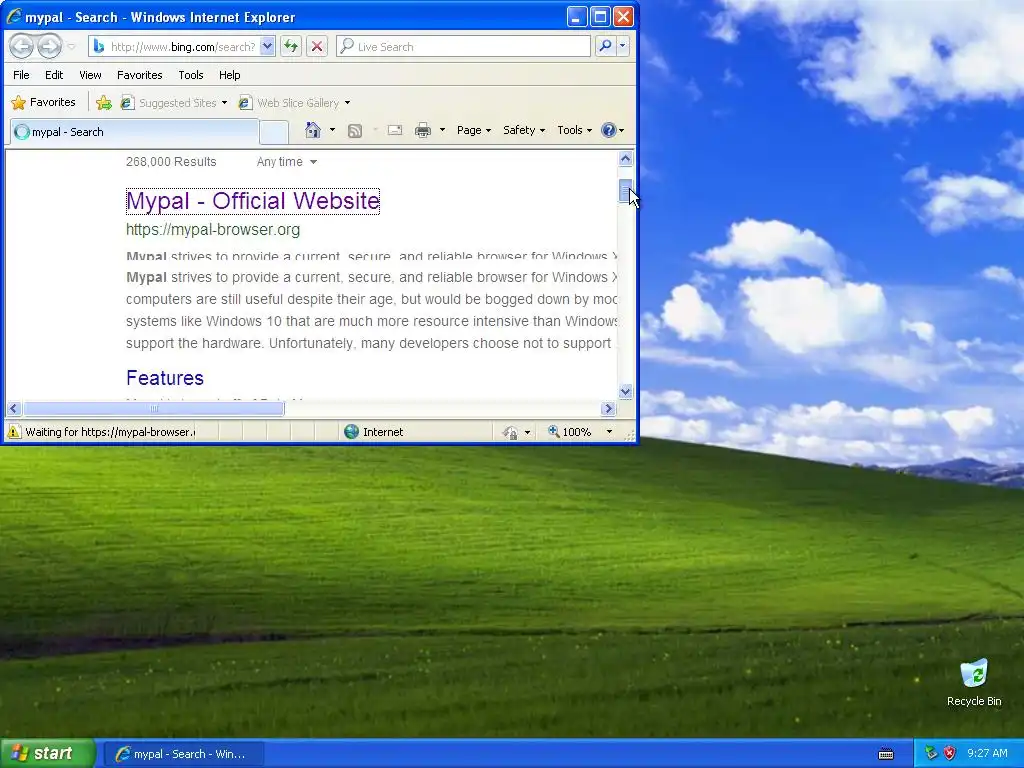Image resolution: width=1024 pixels, height=768 pixels.
Task: Open the Features link
Action: point(165,378)
